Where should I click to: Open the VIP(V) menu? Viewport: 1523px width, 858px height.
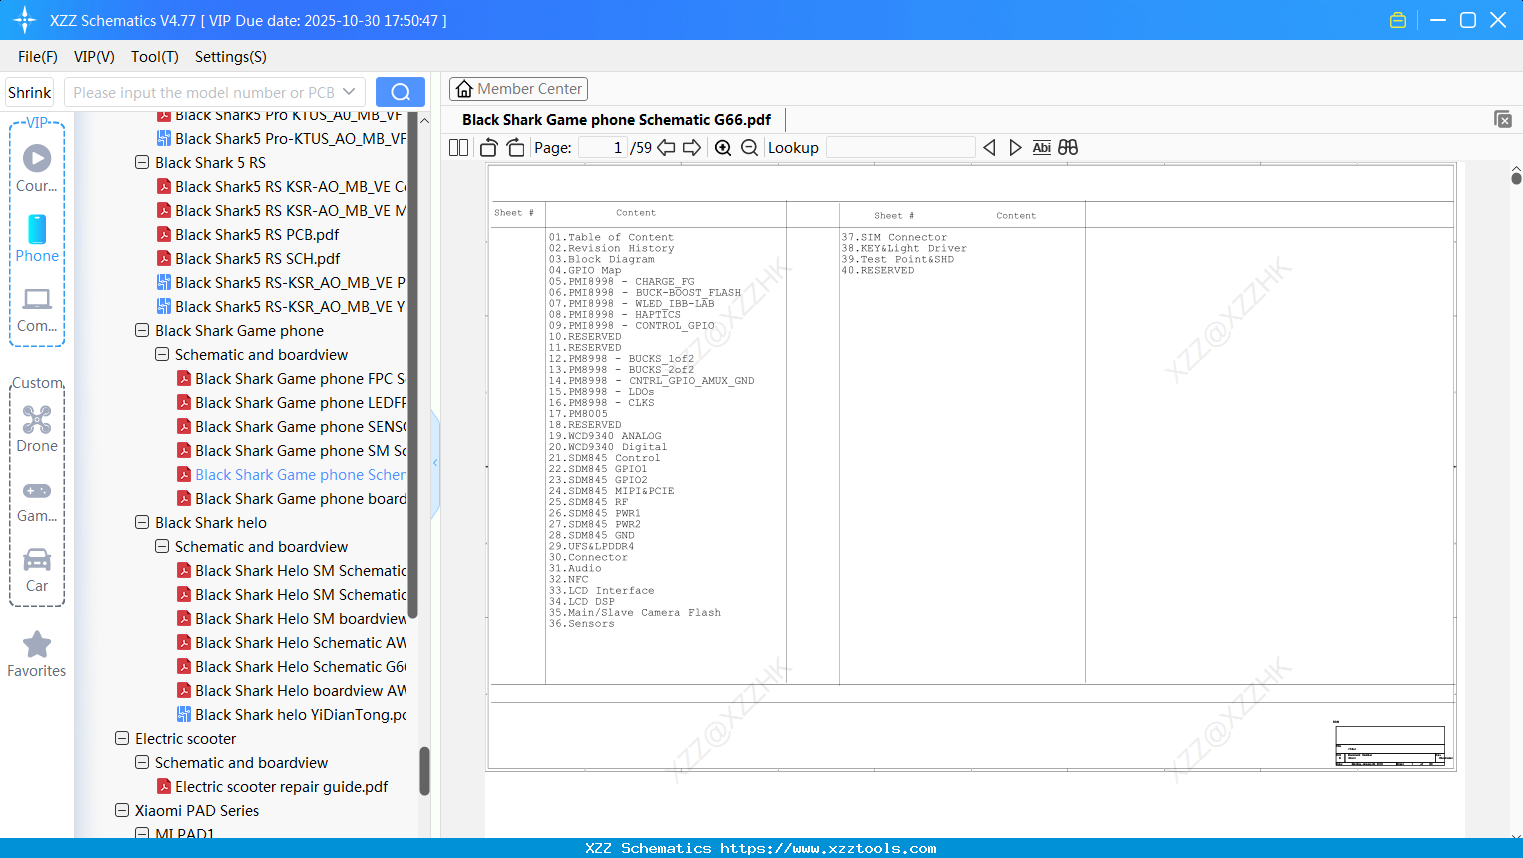pos(94,57)
